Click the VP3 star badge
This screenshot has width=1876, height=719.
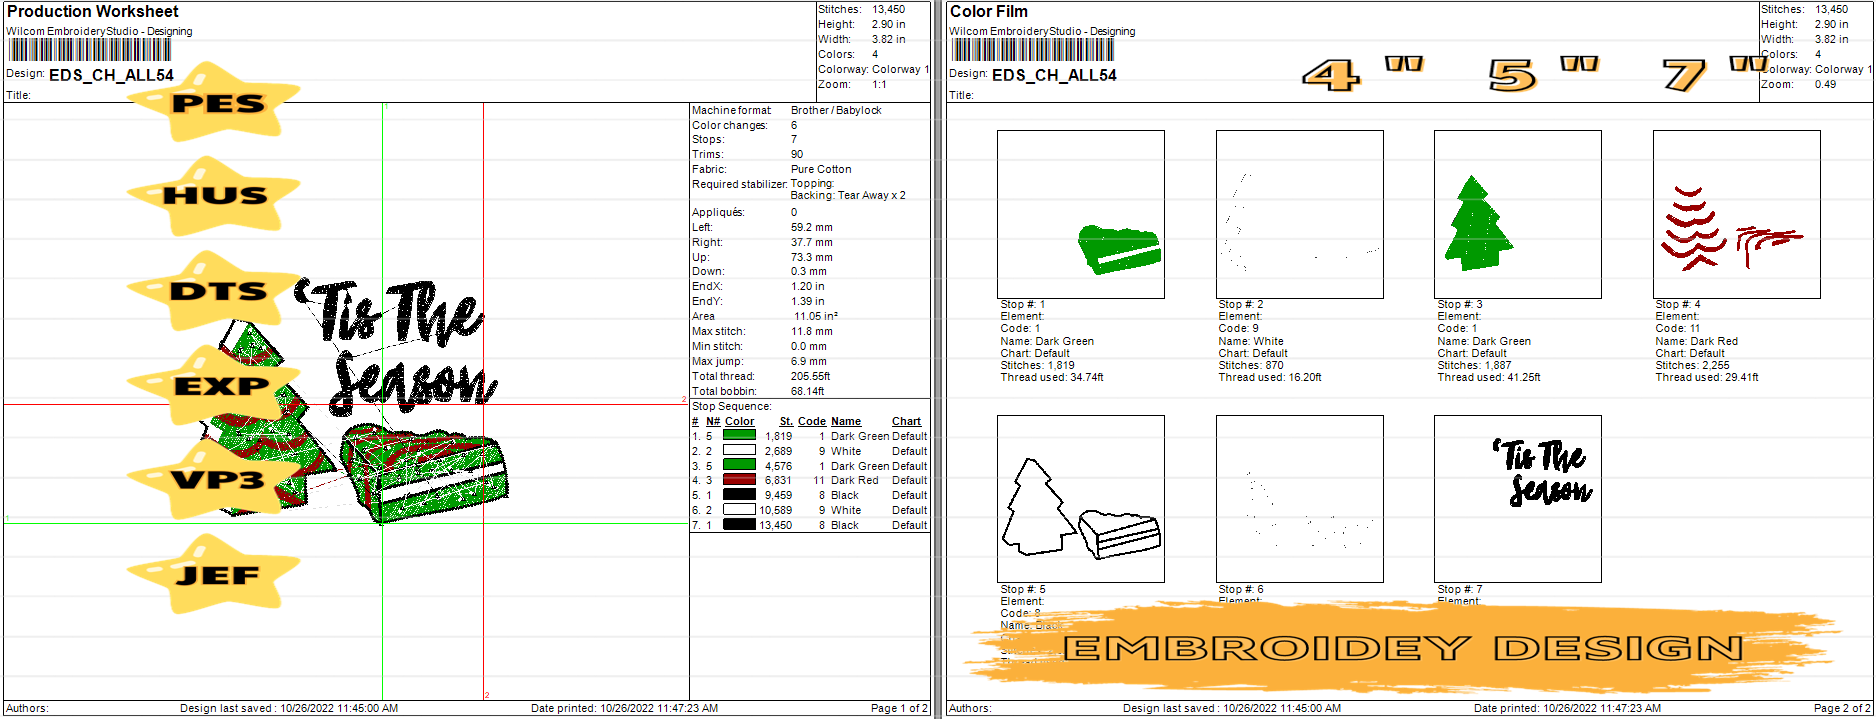click(x=215, y=480)
